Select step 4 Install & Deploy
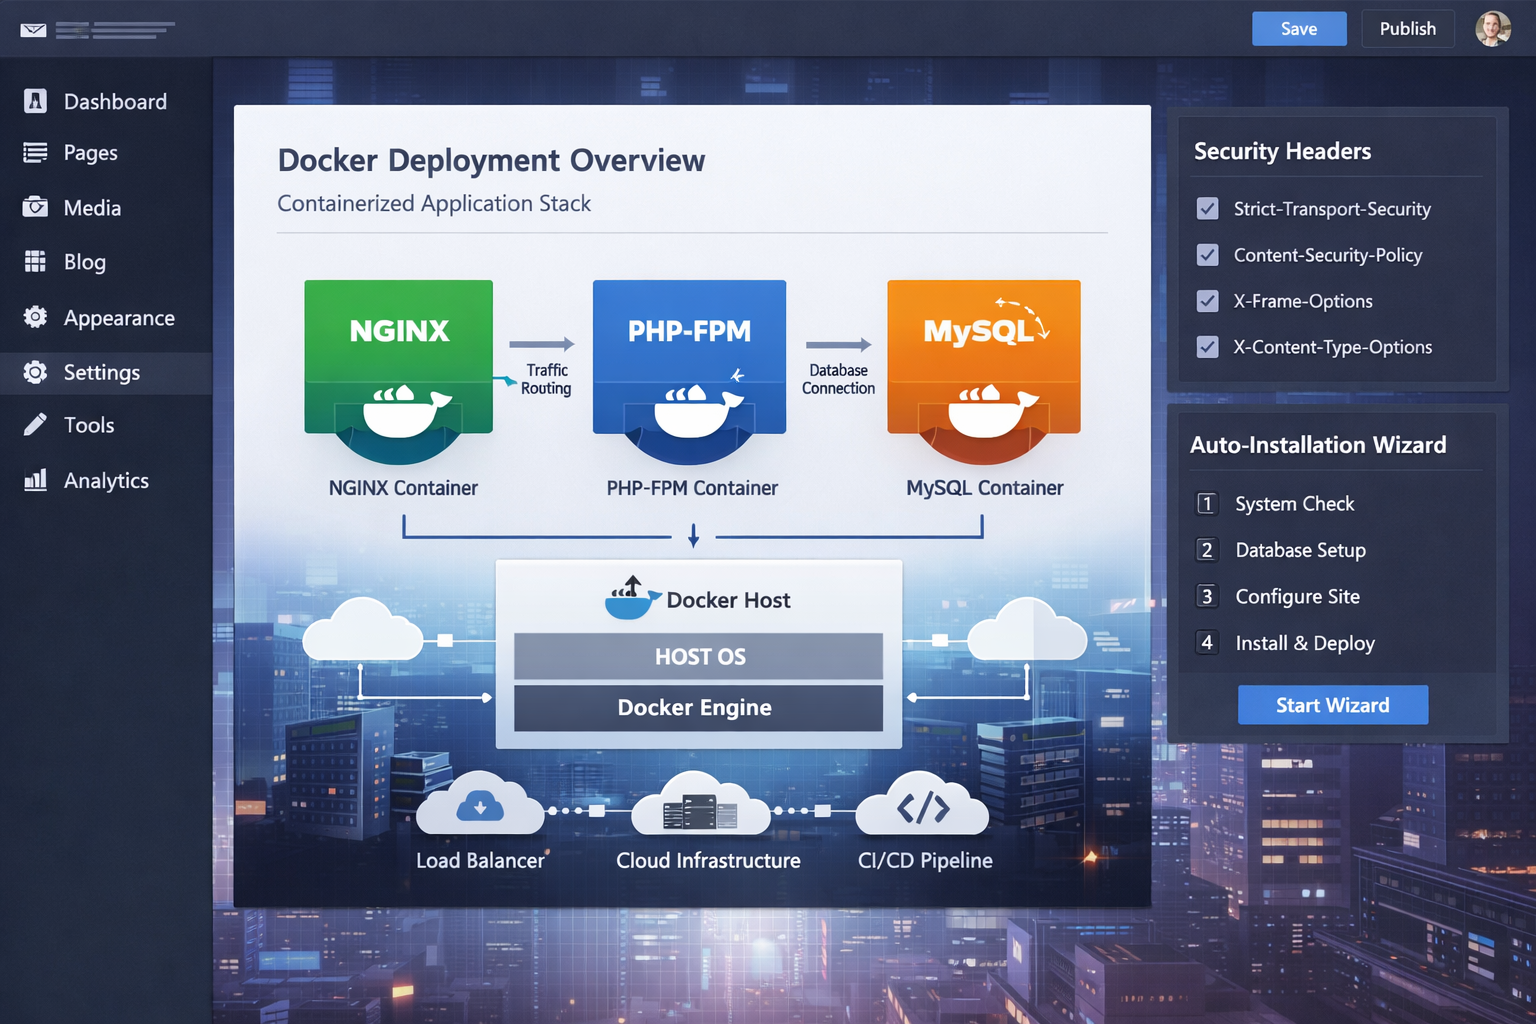This screenshot has width=1536, height=1024. click(1286, 642)
